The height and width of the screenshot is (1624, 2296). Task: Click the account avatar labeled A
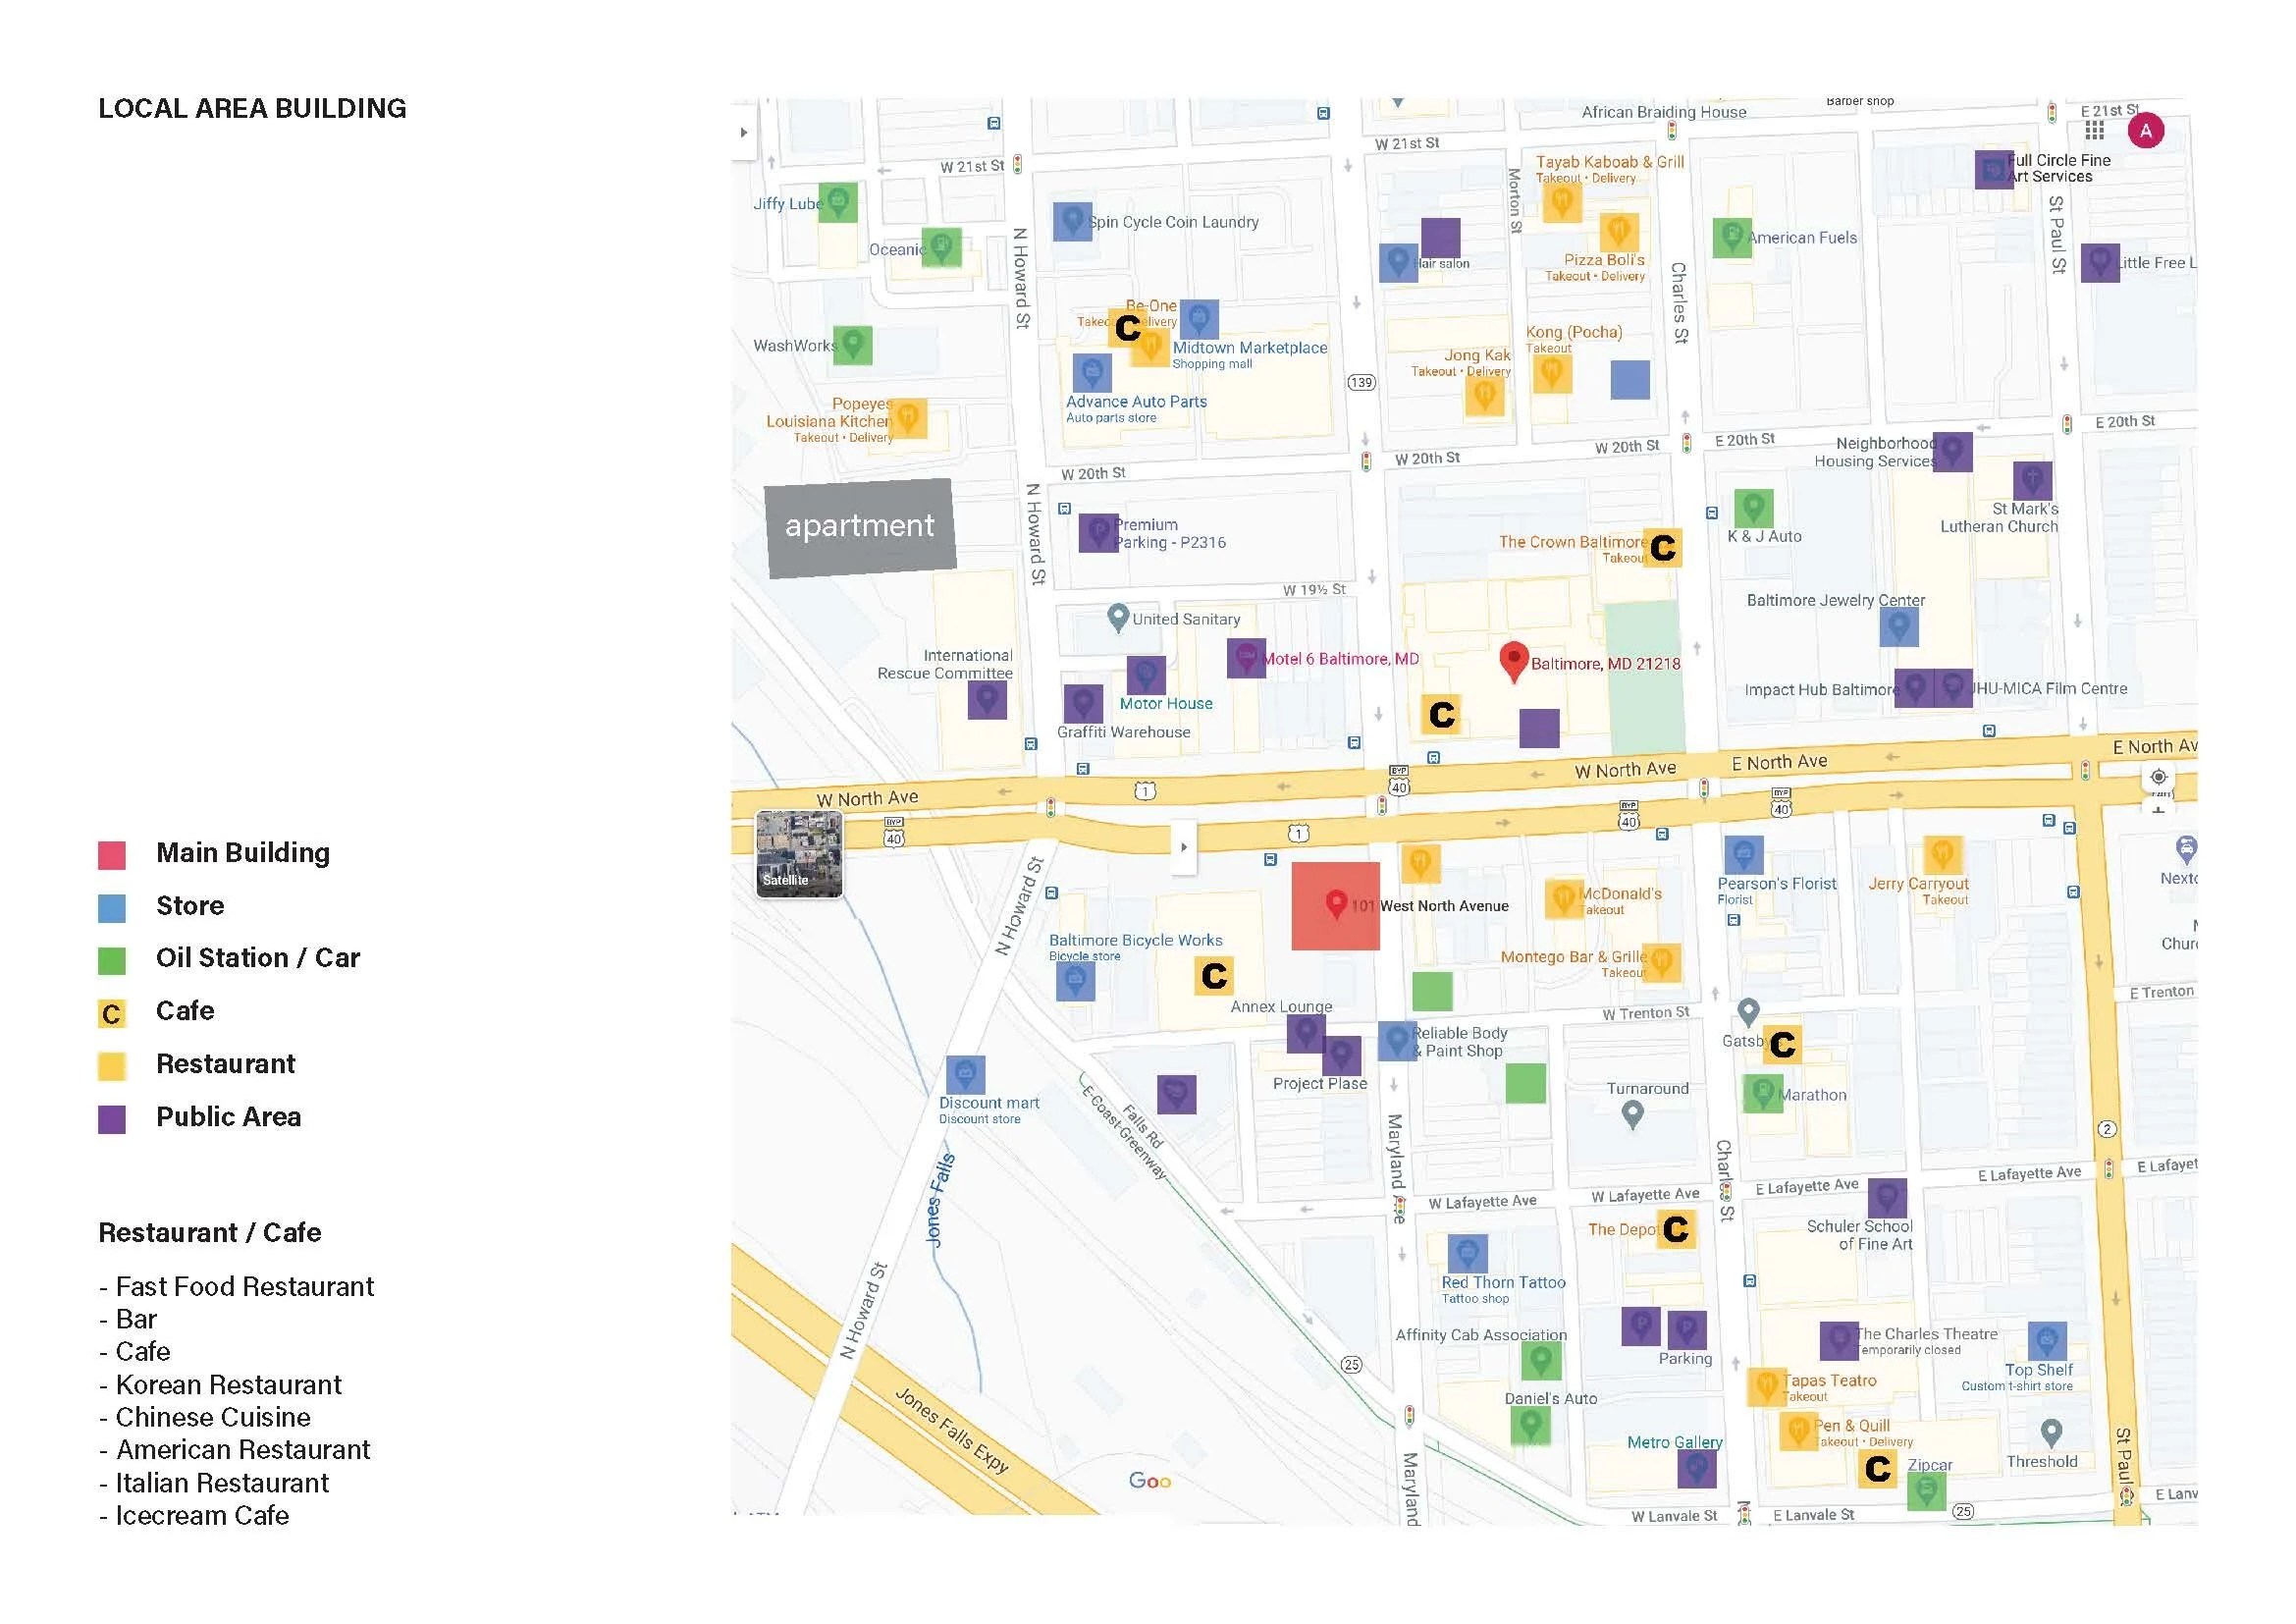pos(2145,131)
